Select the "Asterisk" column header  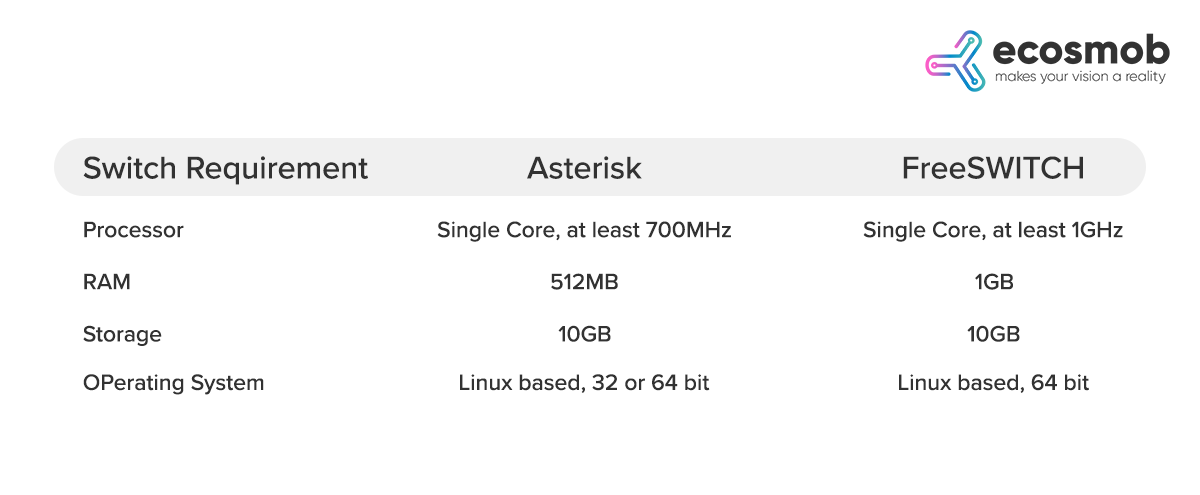coord(584,167)
